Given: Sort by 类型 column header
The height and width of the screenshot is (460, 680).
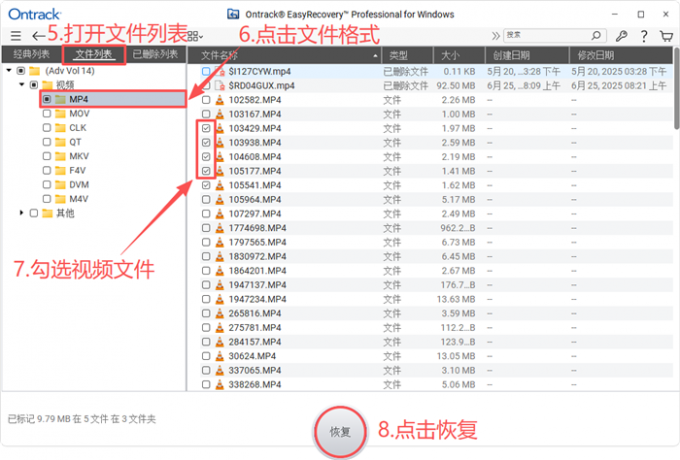Looking at the screenshot, I should (407, 55).
